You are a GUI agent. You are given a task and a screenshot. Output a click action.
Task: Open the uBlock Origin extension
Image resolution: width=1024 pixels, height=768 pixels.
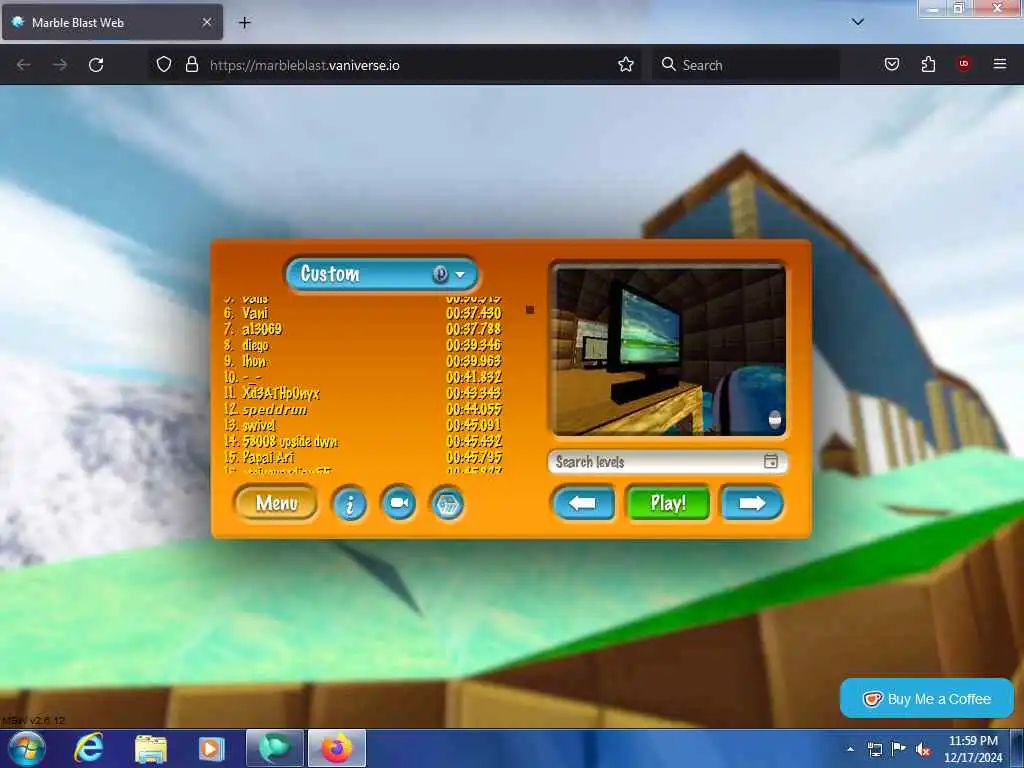coord(964,63)
